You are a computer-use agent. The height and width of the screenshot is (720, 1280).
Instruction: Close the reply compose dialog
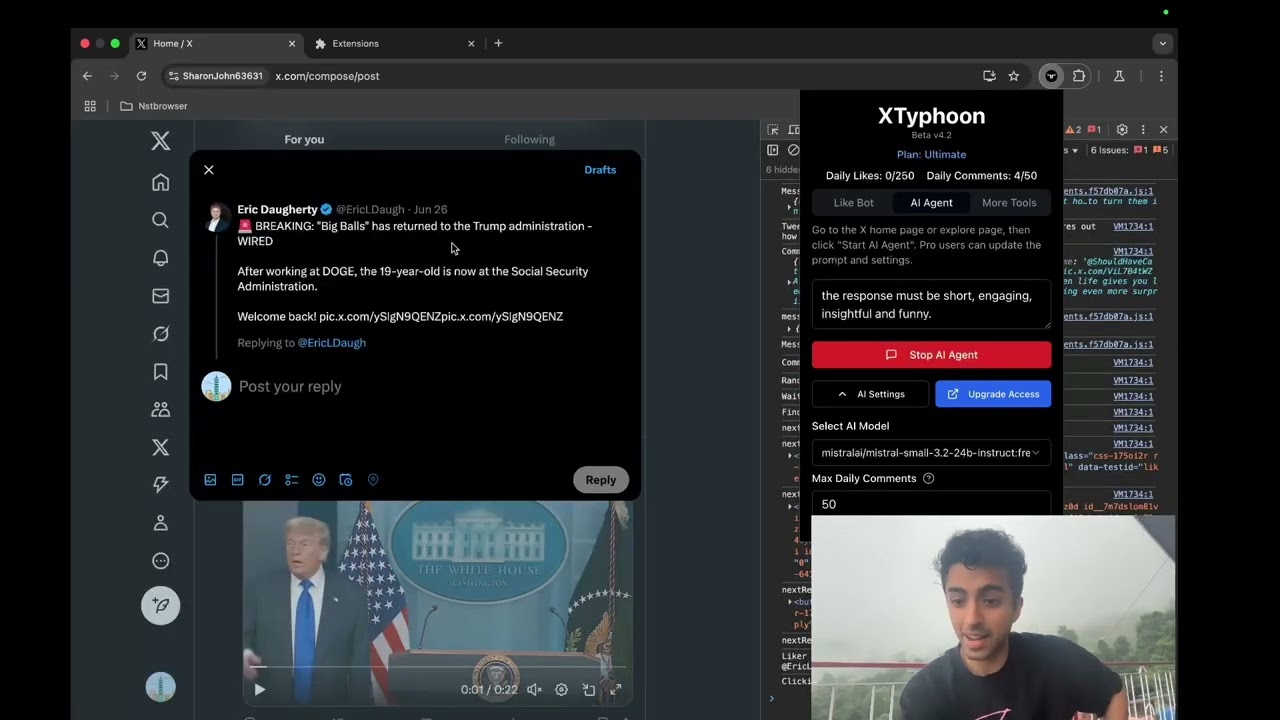[209, 170]
